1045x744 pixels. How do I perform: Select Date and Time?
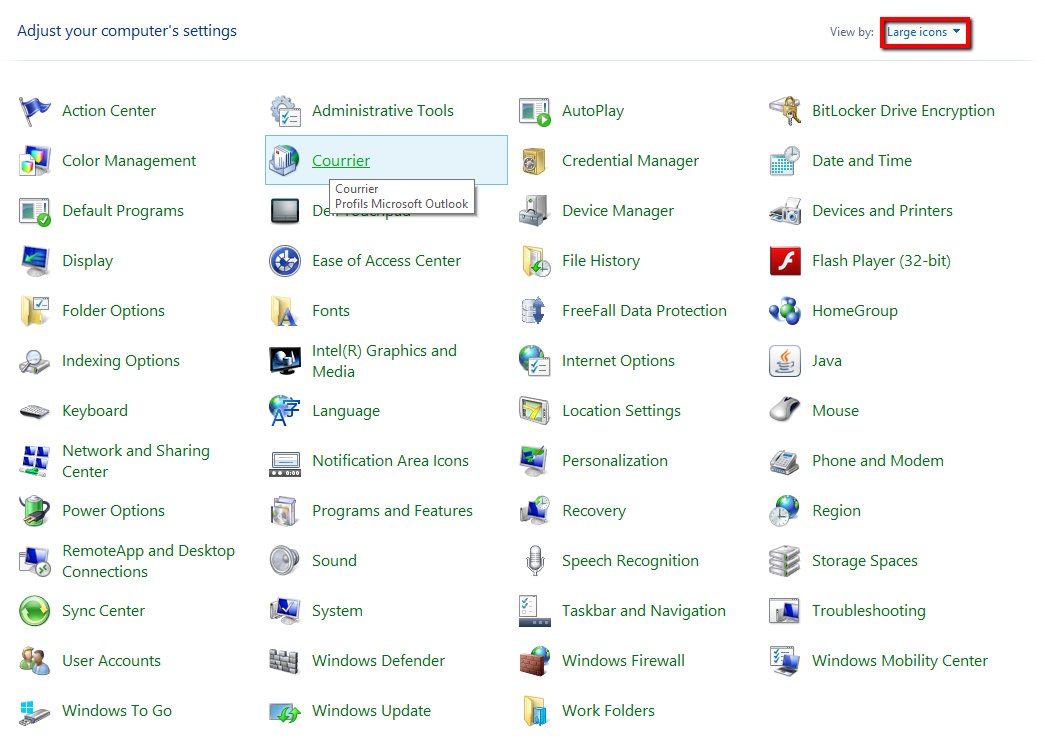(860, 160)
